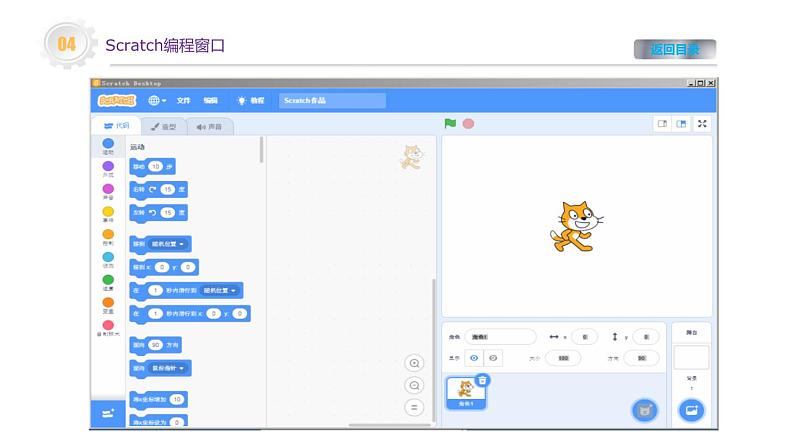Open the 教程 tutorials link
The height and width of the screenshot is (447, 794).
click(251, 101)
